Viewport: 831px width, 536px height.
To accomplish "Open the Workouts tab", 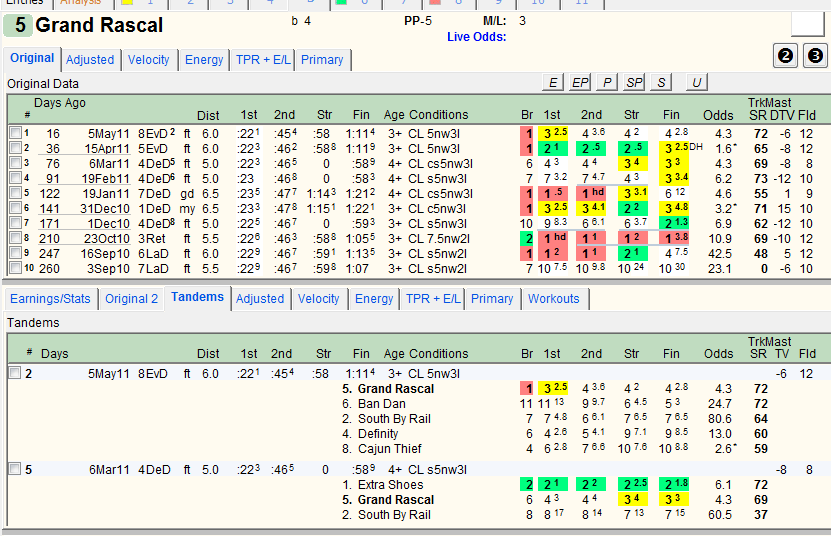I will click(x=554, y=299).
